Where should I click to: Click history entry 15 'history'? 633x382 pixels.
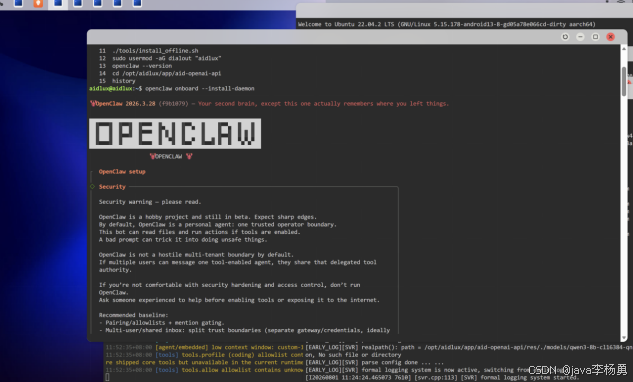pyautogui.click(x=124, y=81)
